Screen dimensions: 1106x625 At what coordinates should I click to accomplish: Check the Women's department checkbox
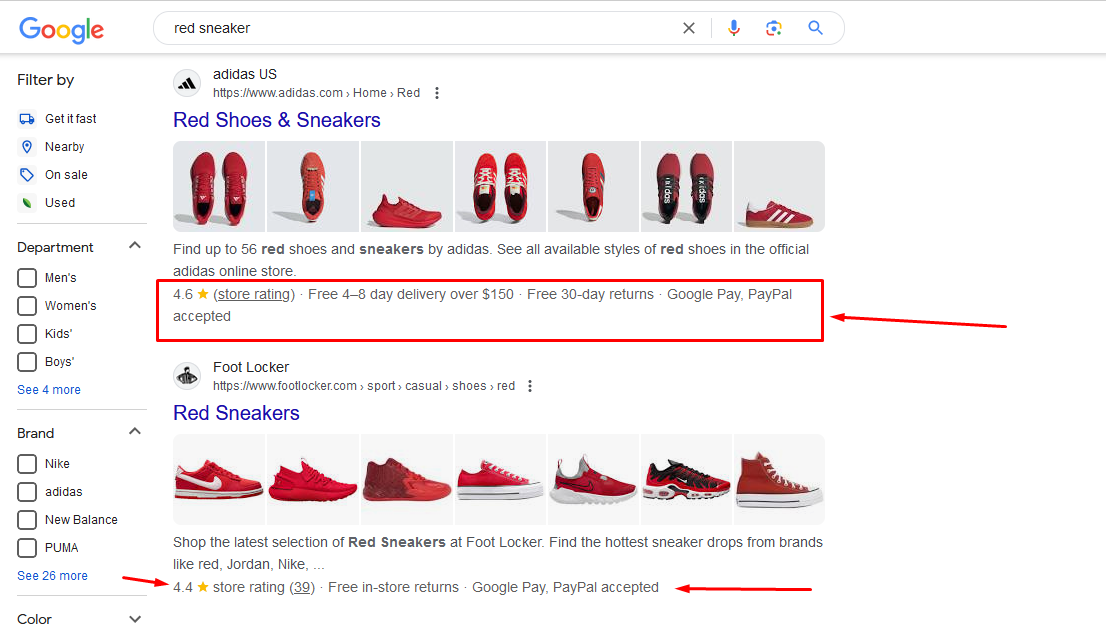[27, 306]
